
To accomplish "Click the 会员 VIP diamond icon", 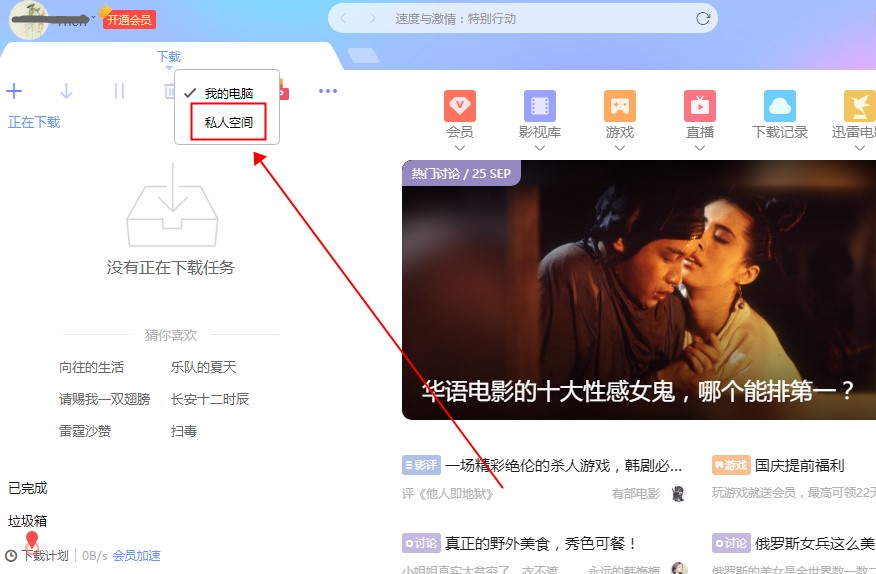I will pos(460,106).
